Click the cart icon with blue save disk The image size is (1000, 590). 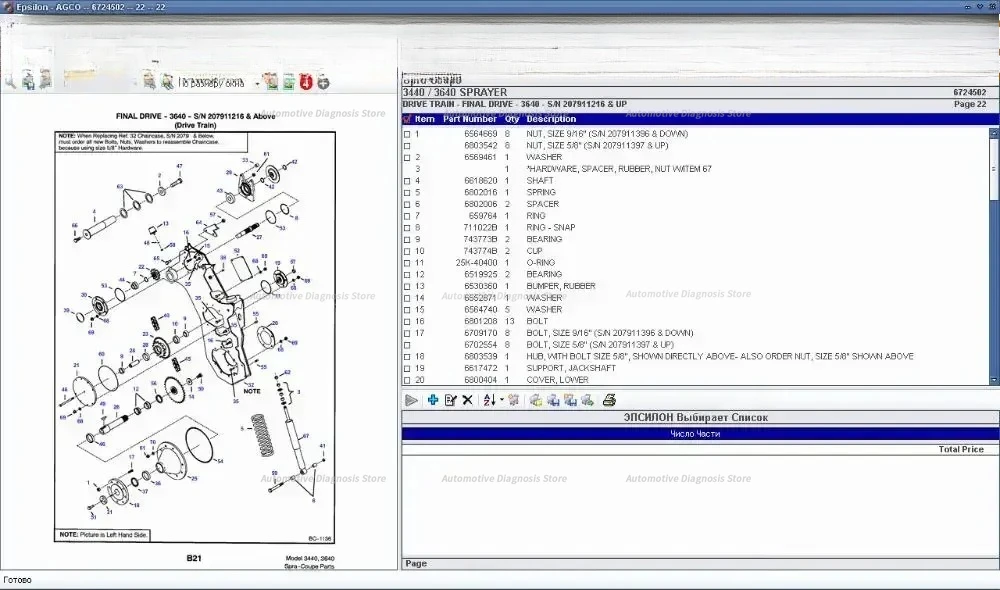[553, 400]
